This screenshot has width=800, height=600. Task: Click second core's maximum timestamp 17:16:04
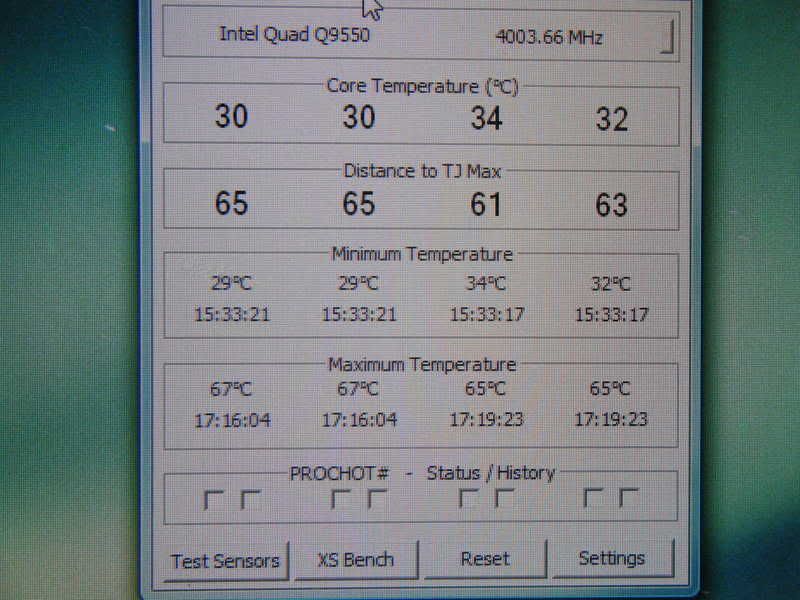tap(359, 420)
